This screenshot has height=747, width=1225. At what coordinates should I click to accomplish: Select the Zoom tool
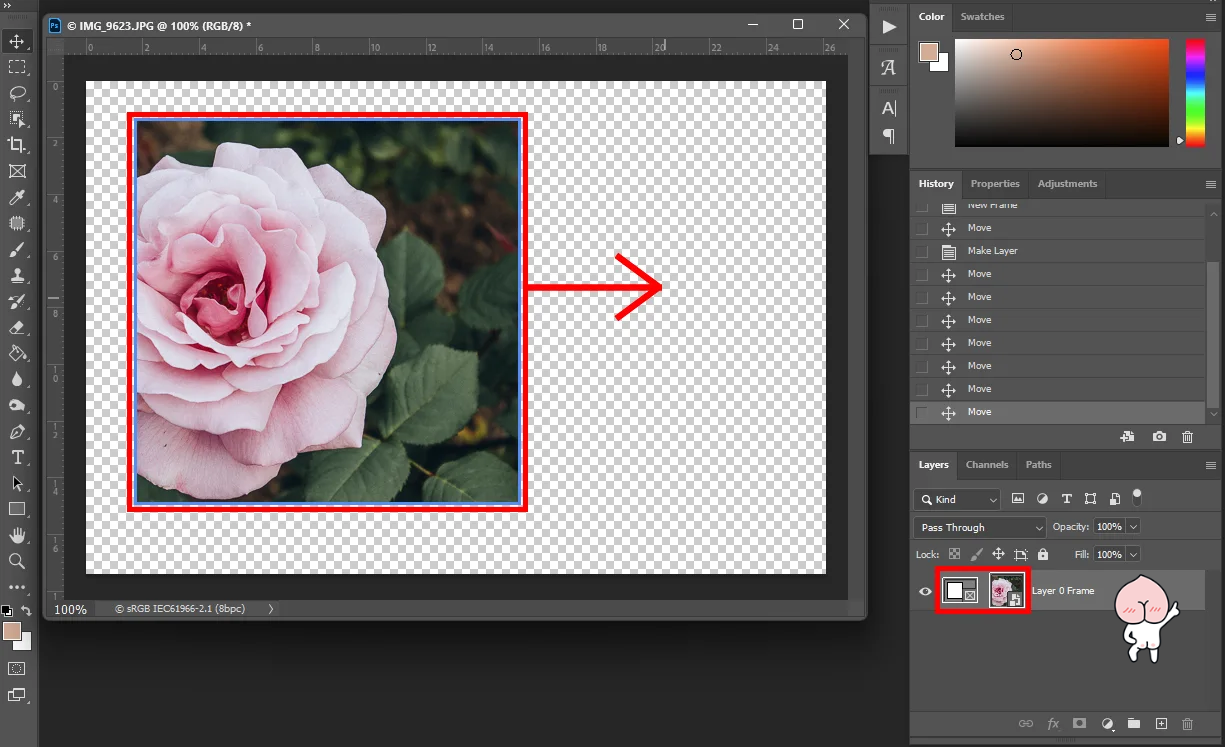(x=17, y=561)
